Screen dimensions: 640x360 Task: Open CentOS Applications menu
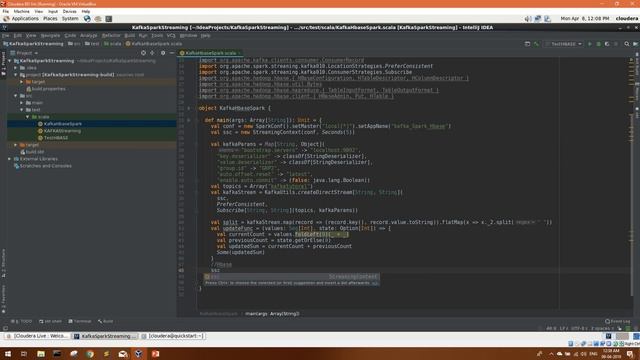22,19
